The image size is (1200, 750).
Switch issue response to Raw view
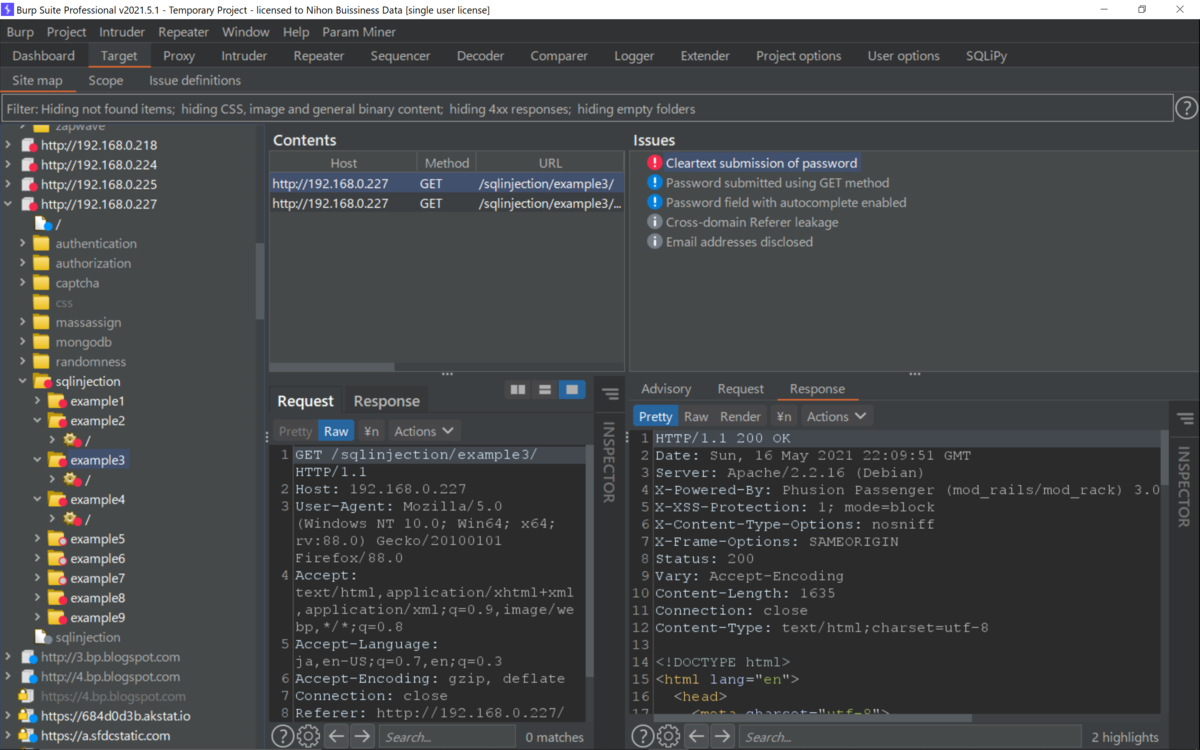tap(696, 416)
